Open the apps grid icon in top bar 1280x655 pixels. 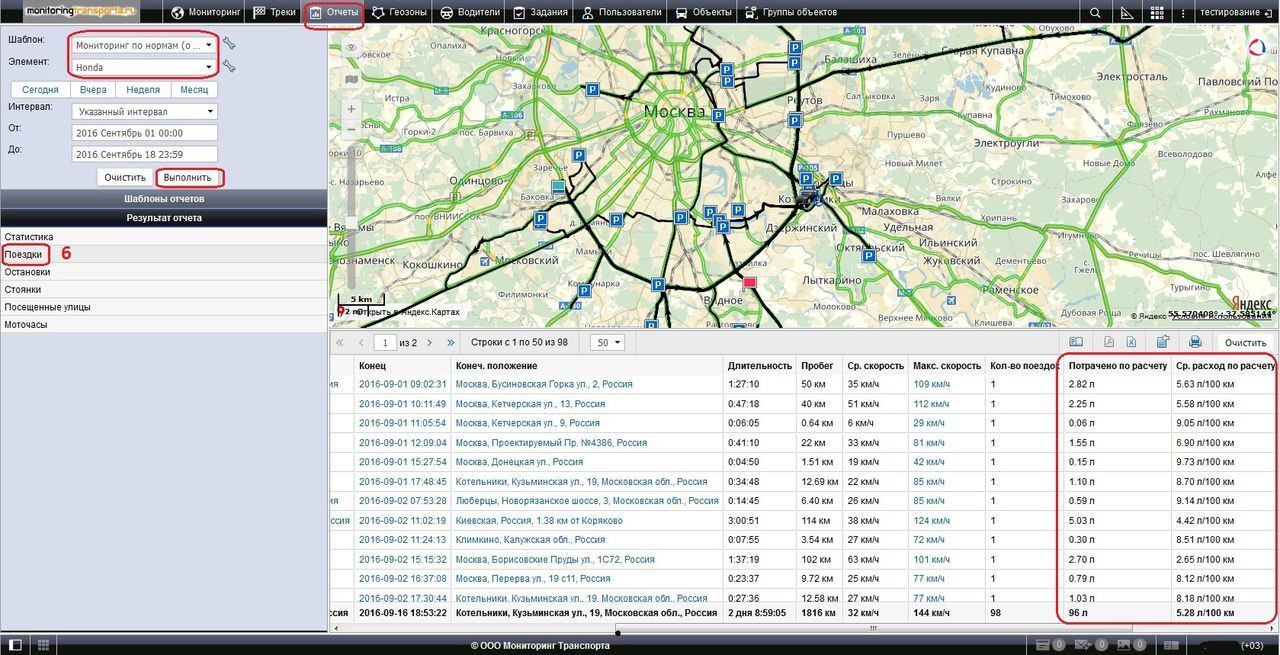point(1157,13)
